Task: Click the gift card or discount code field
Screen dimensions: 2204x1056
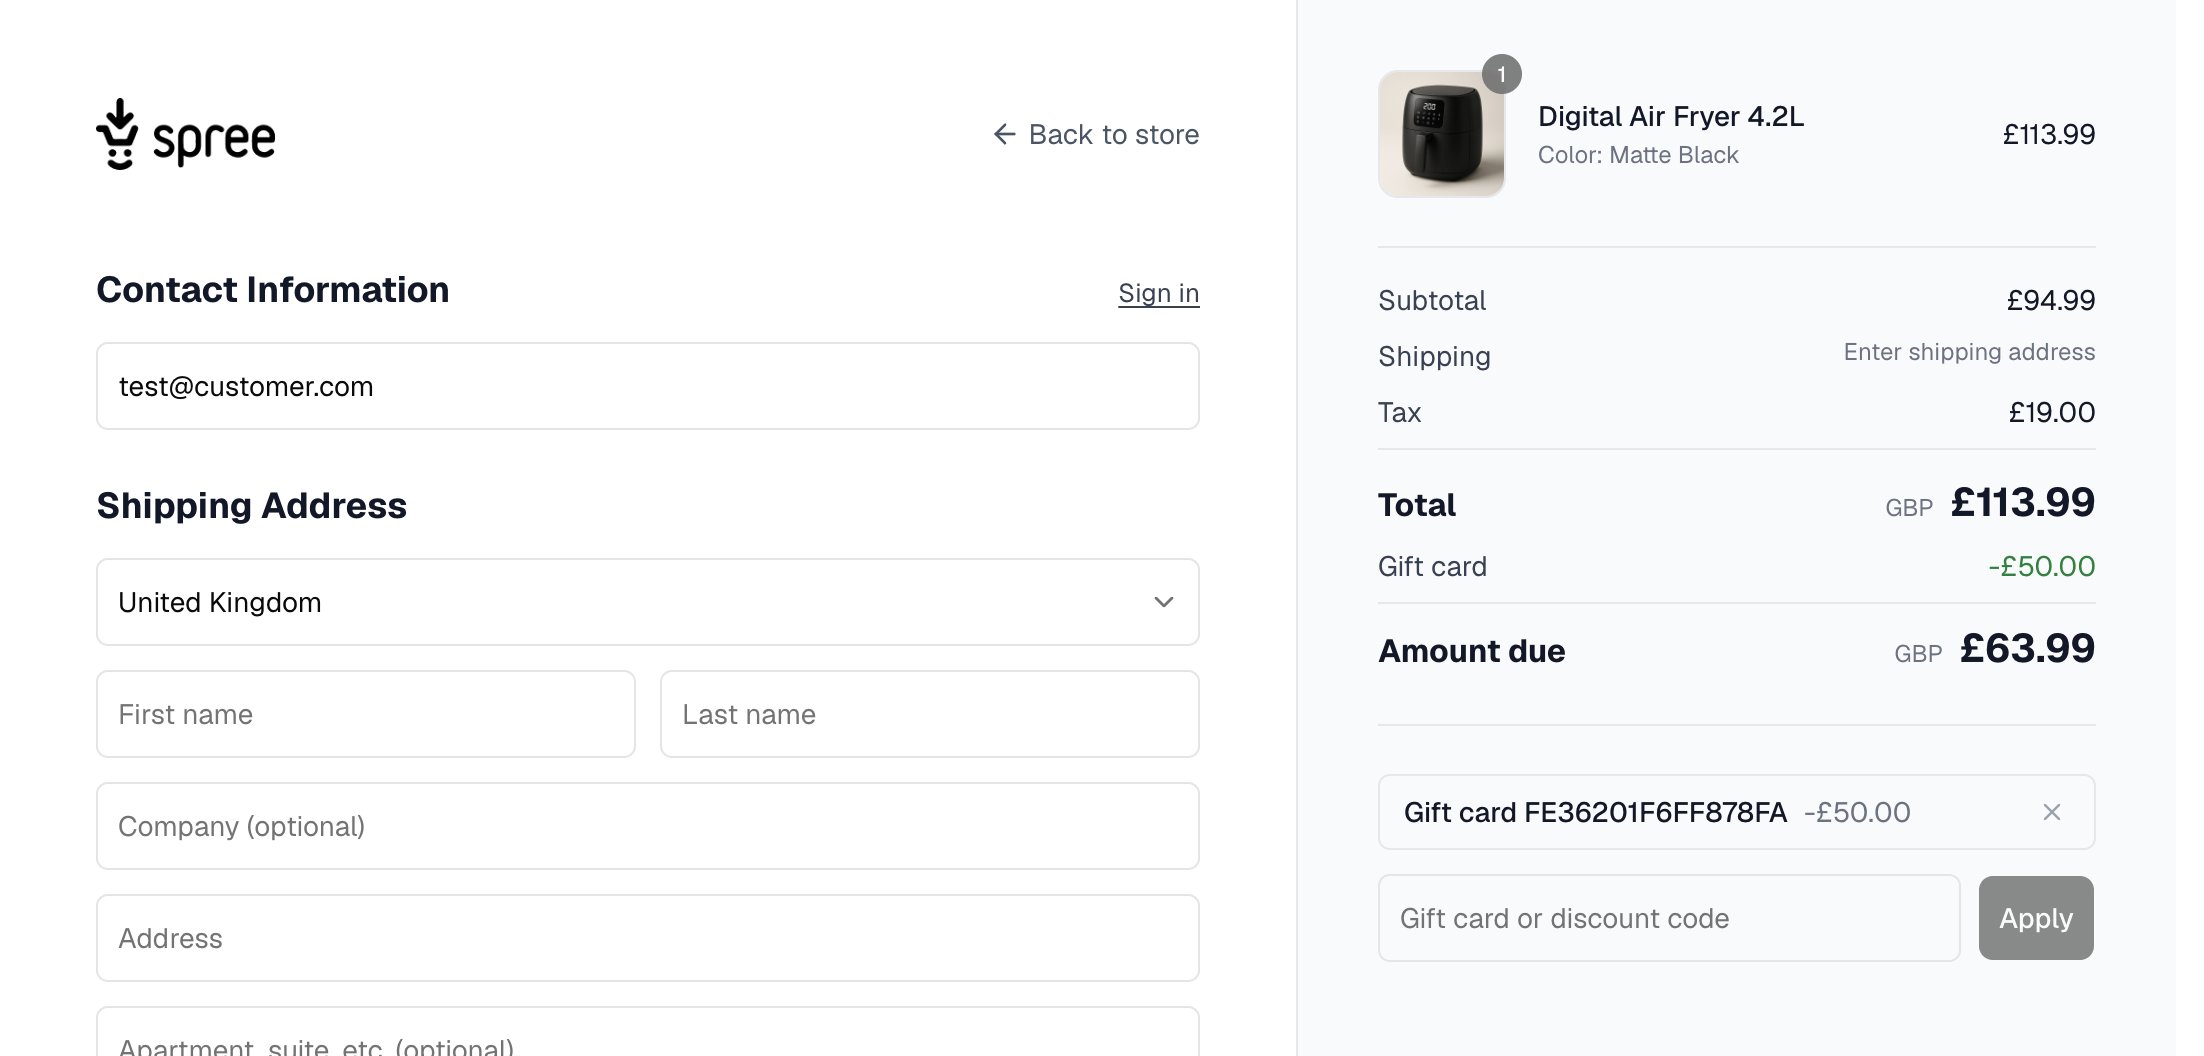Action: [x=1669, y=918]
